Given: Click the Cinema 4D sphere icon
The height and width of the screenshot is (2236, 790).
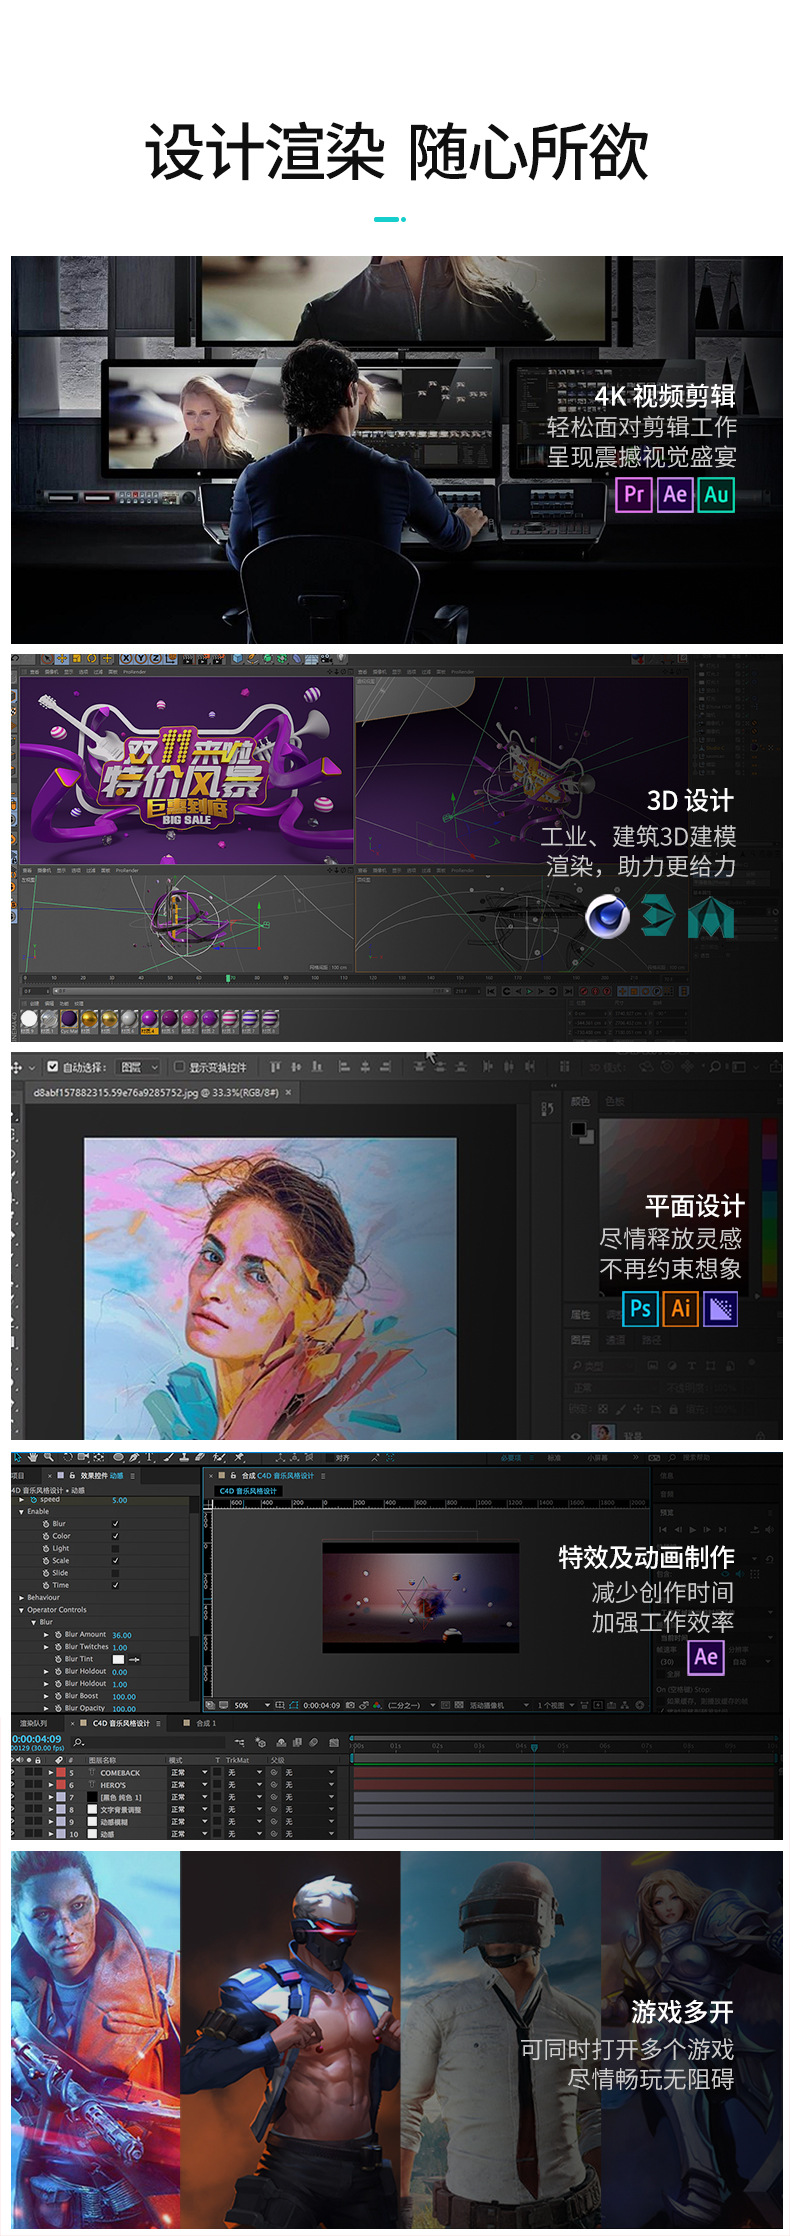Looking at the screenshot, I should point(607,917).
